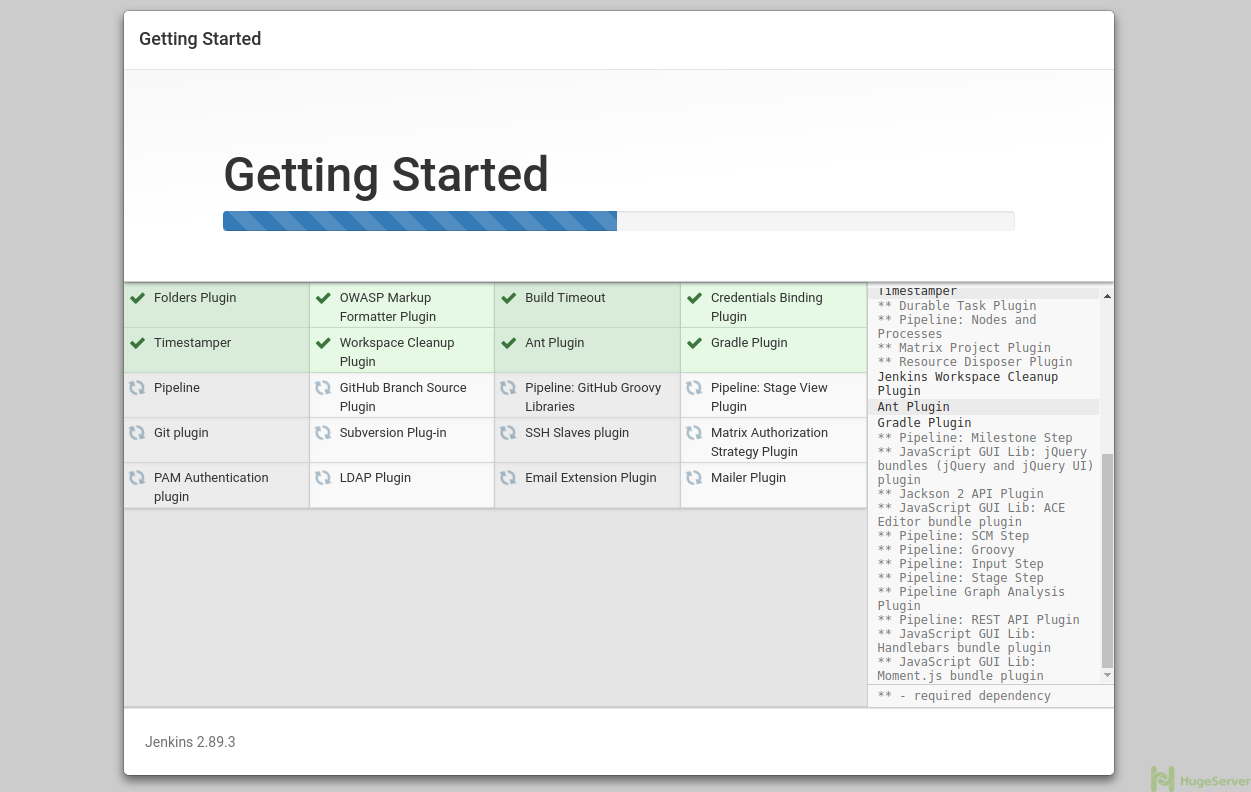Click '** Pipeline: Groovy' log line
Image resolution: width=1251 pixels, height=792 pixels.
point(946,550)
